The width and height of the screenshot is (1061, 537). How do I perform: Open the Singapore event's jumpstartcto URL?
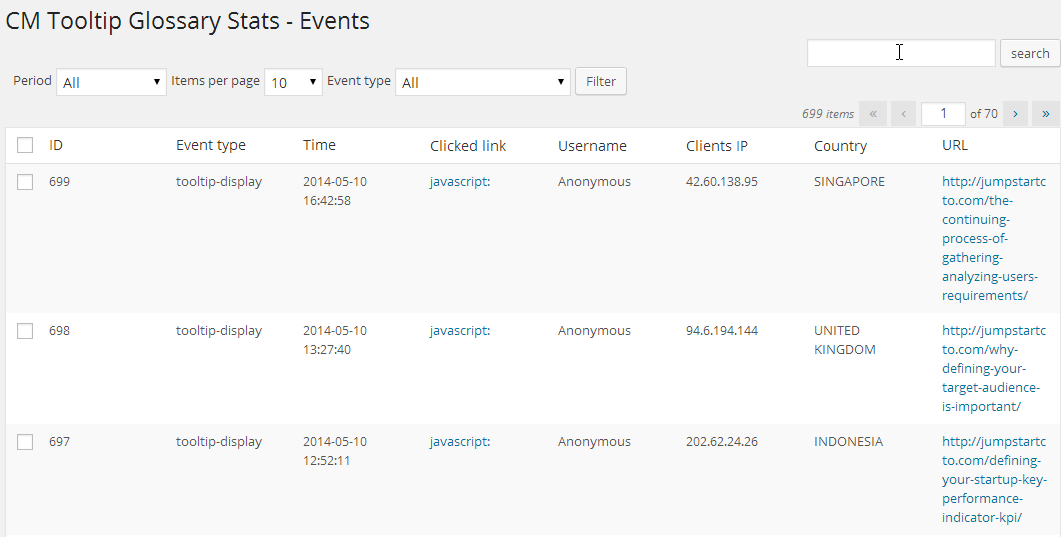point(993,239)
